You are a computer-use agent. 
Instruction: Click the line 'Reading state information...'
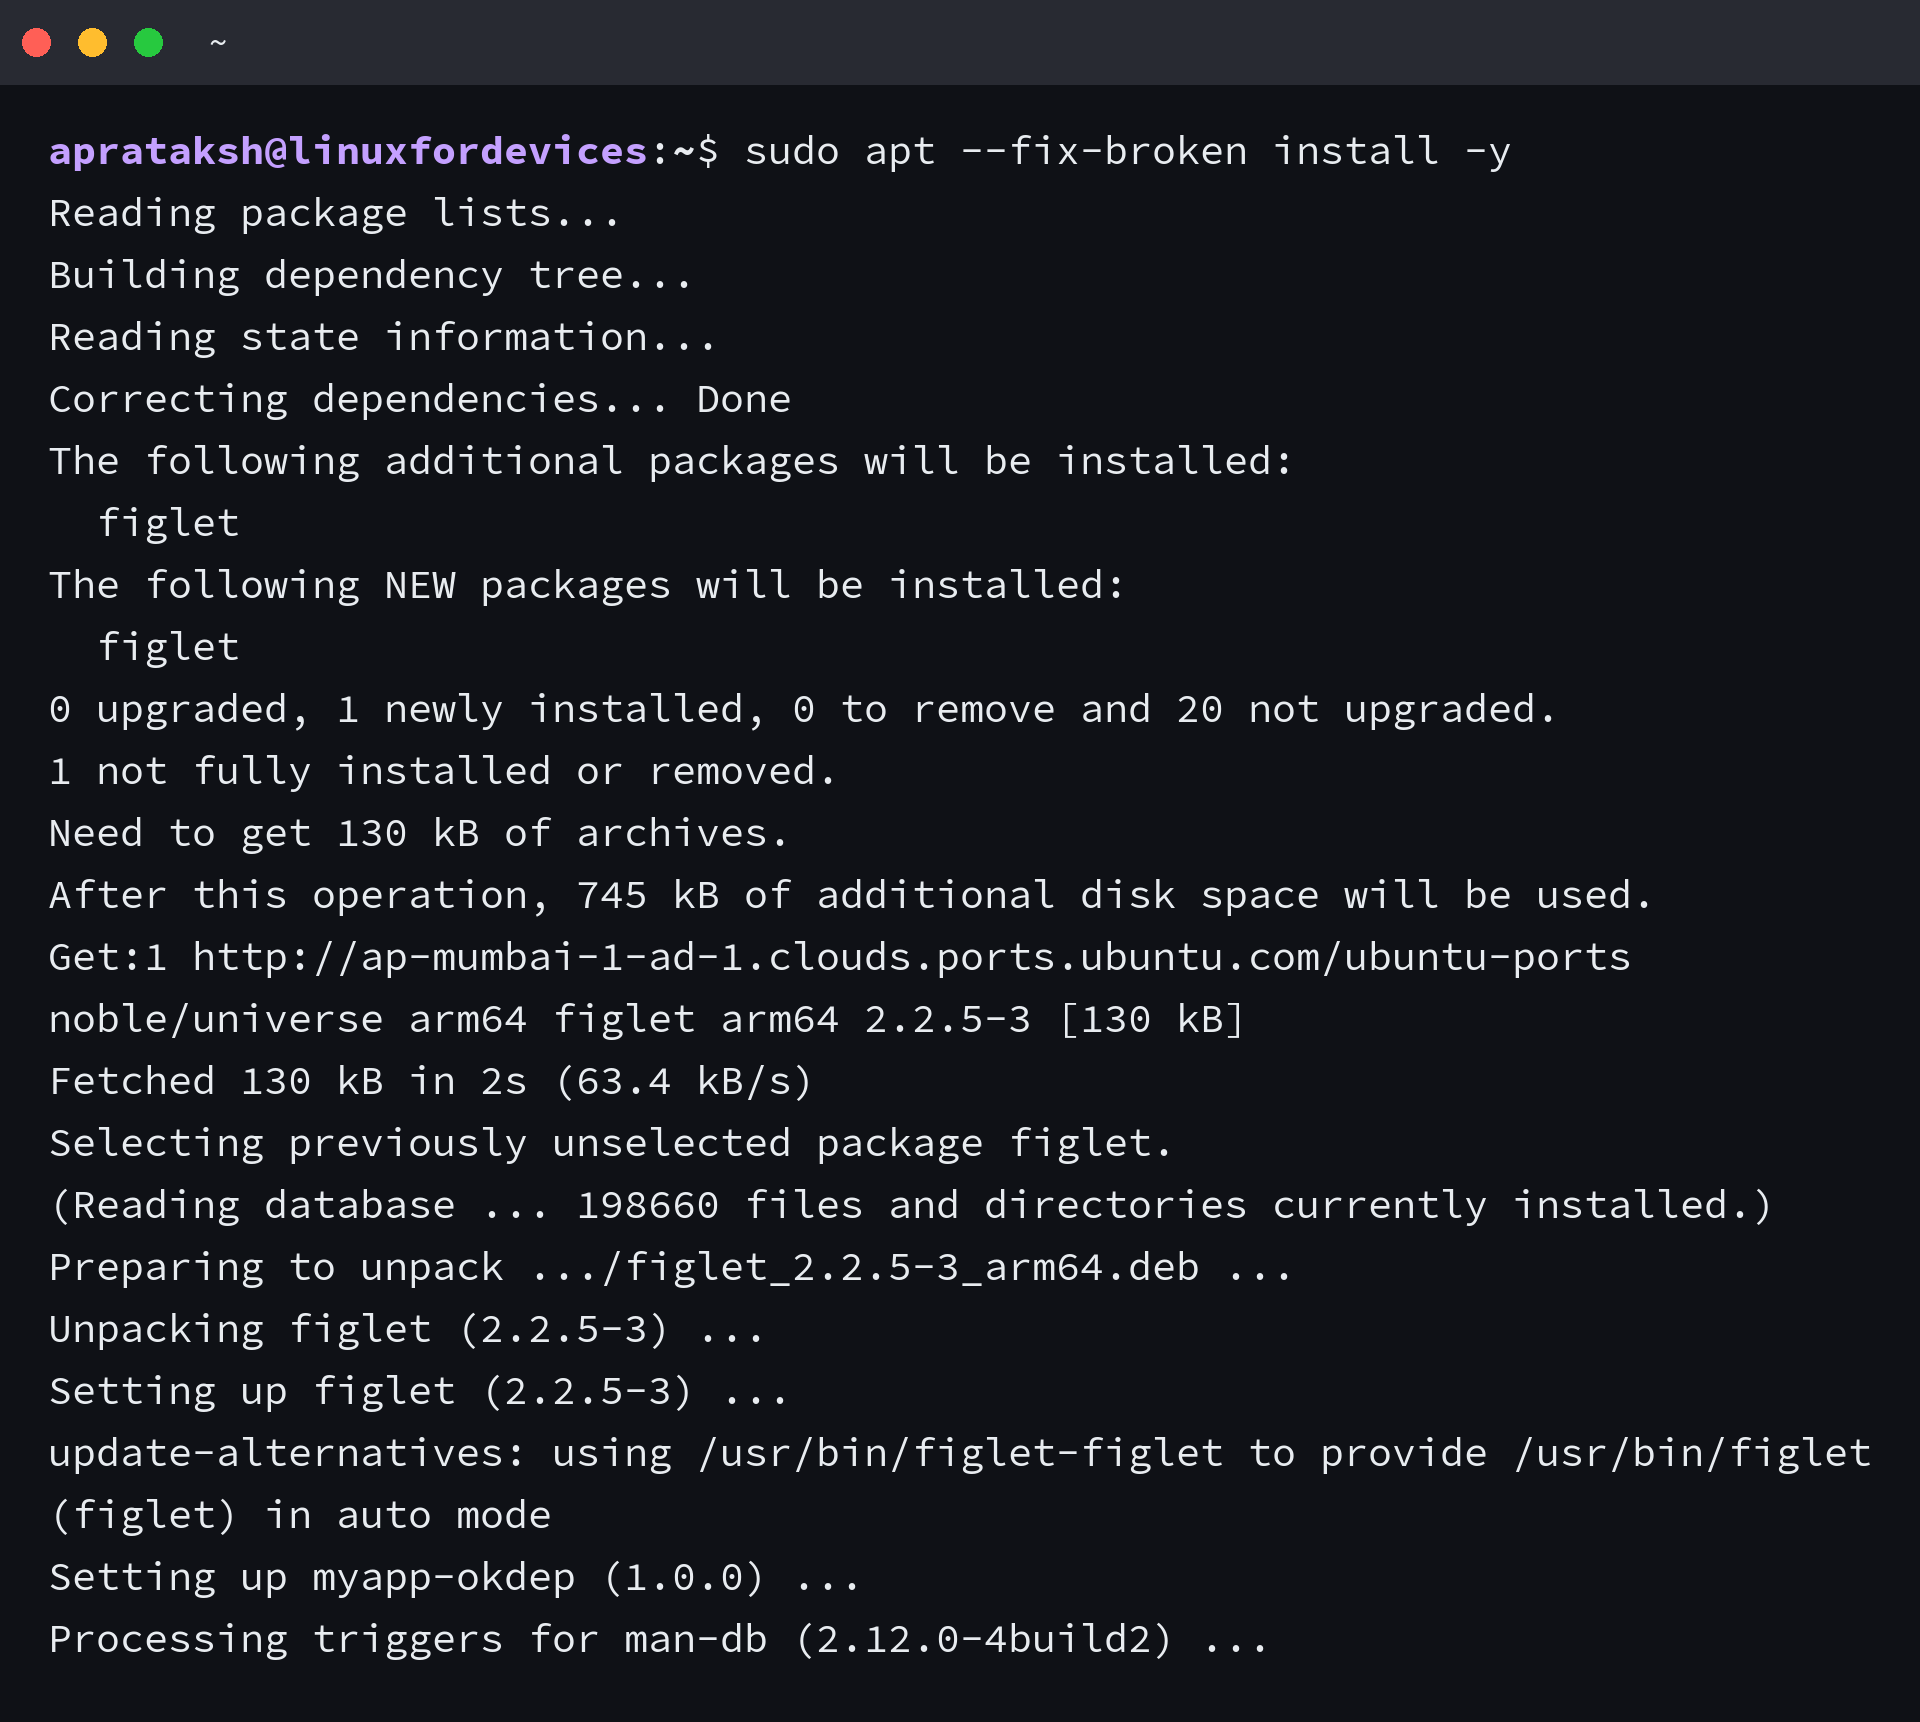pos(383,338)
